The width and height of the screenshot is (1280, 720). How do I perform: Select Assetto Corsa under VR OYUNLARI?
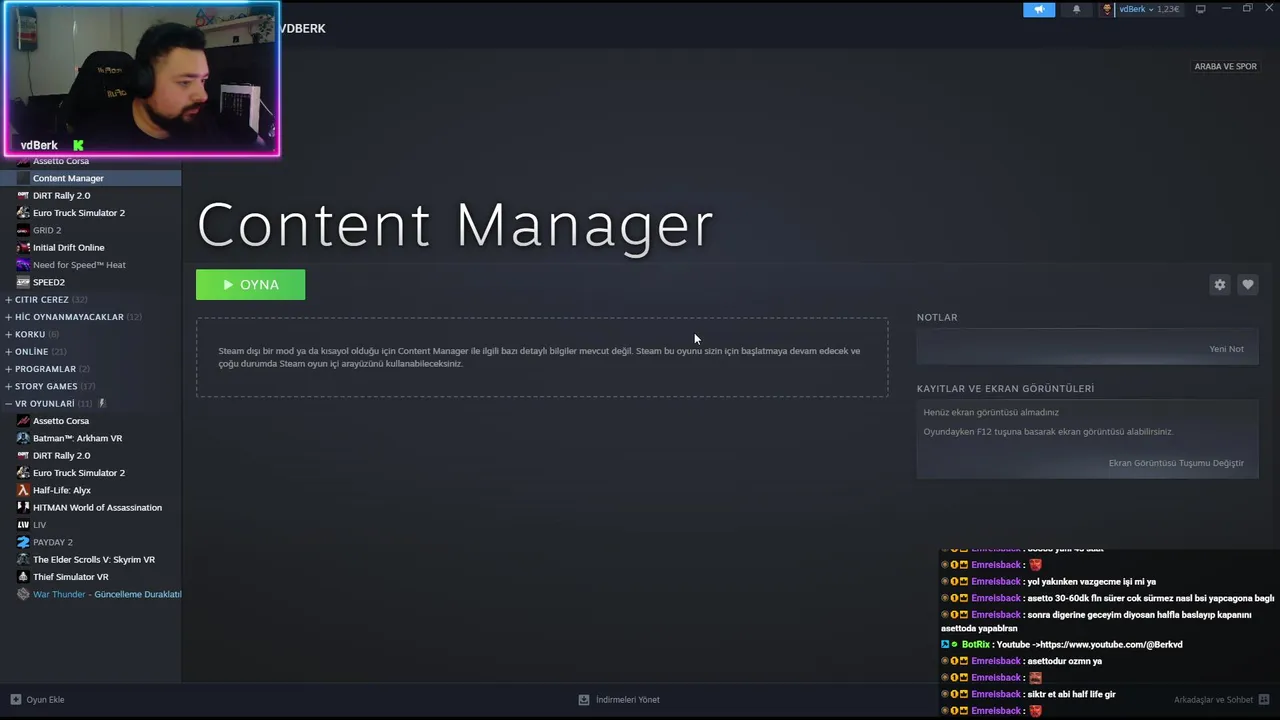[60, 421]
